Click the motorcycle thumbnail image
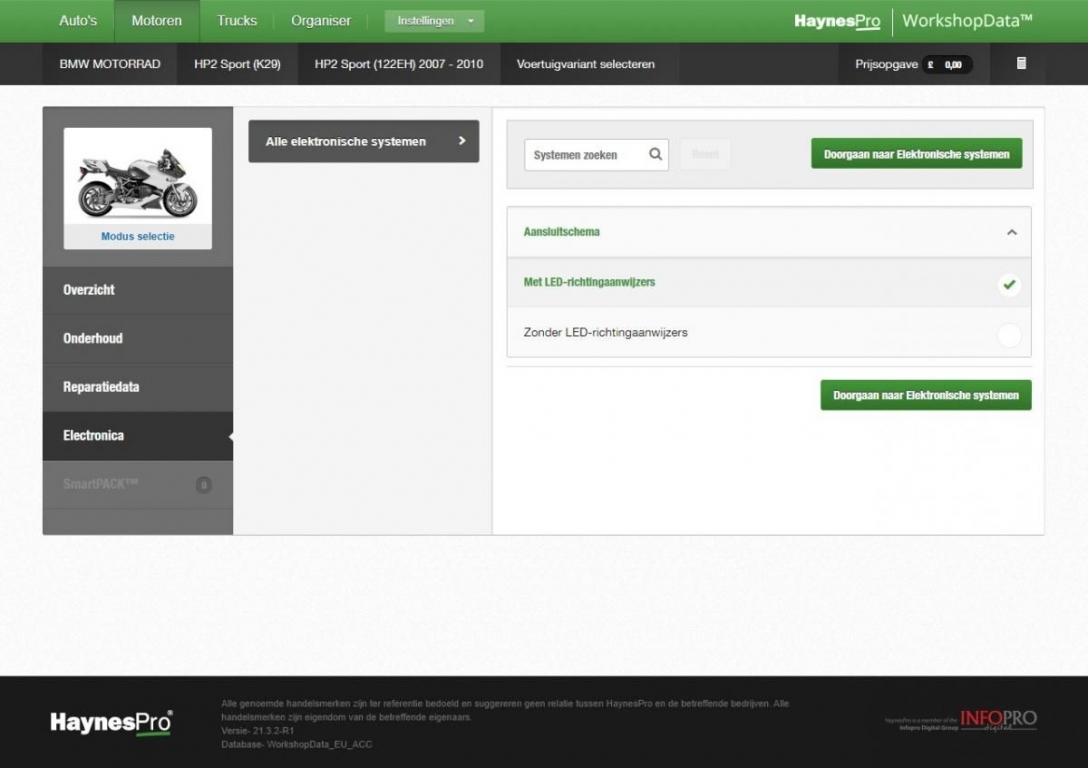This screenshot has height=768, width=1088. (137, 176)
